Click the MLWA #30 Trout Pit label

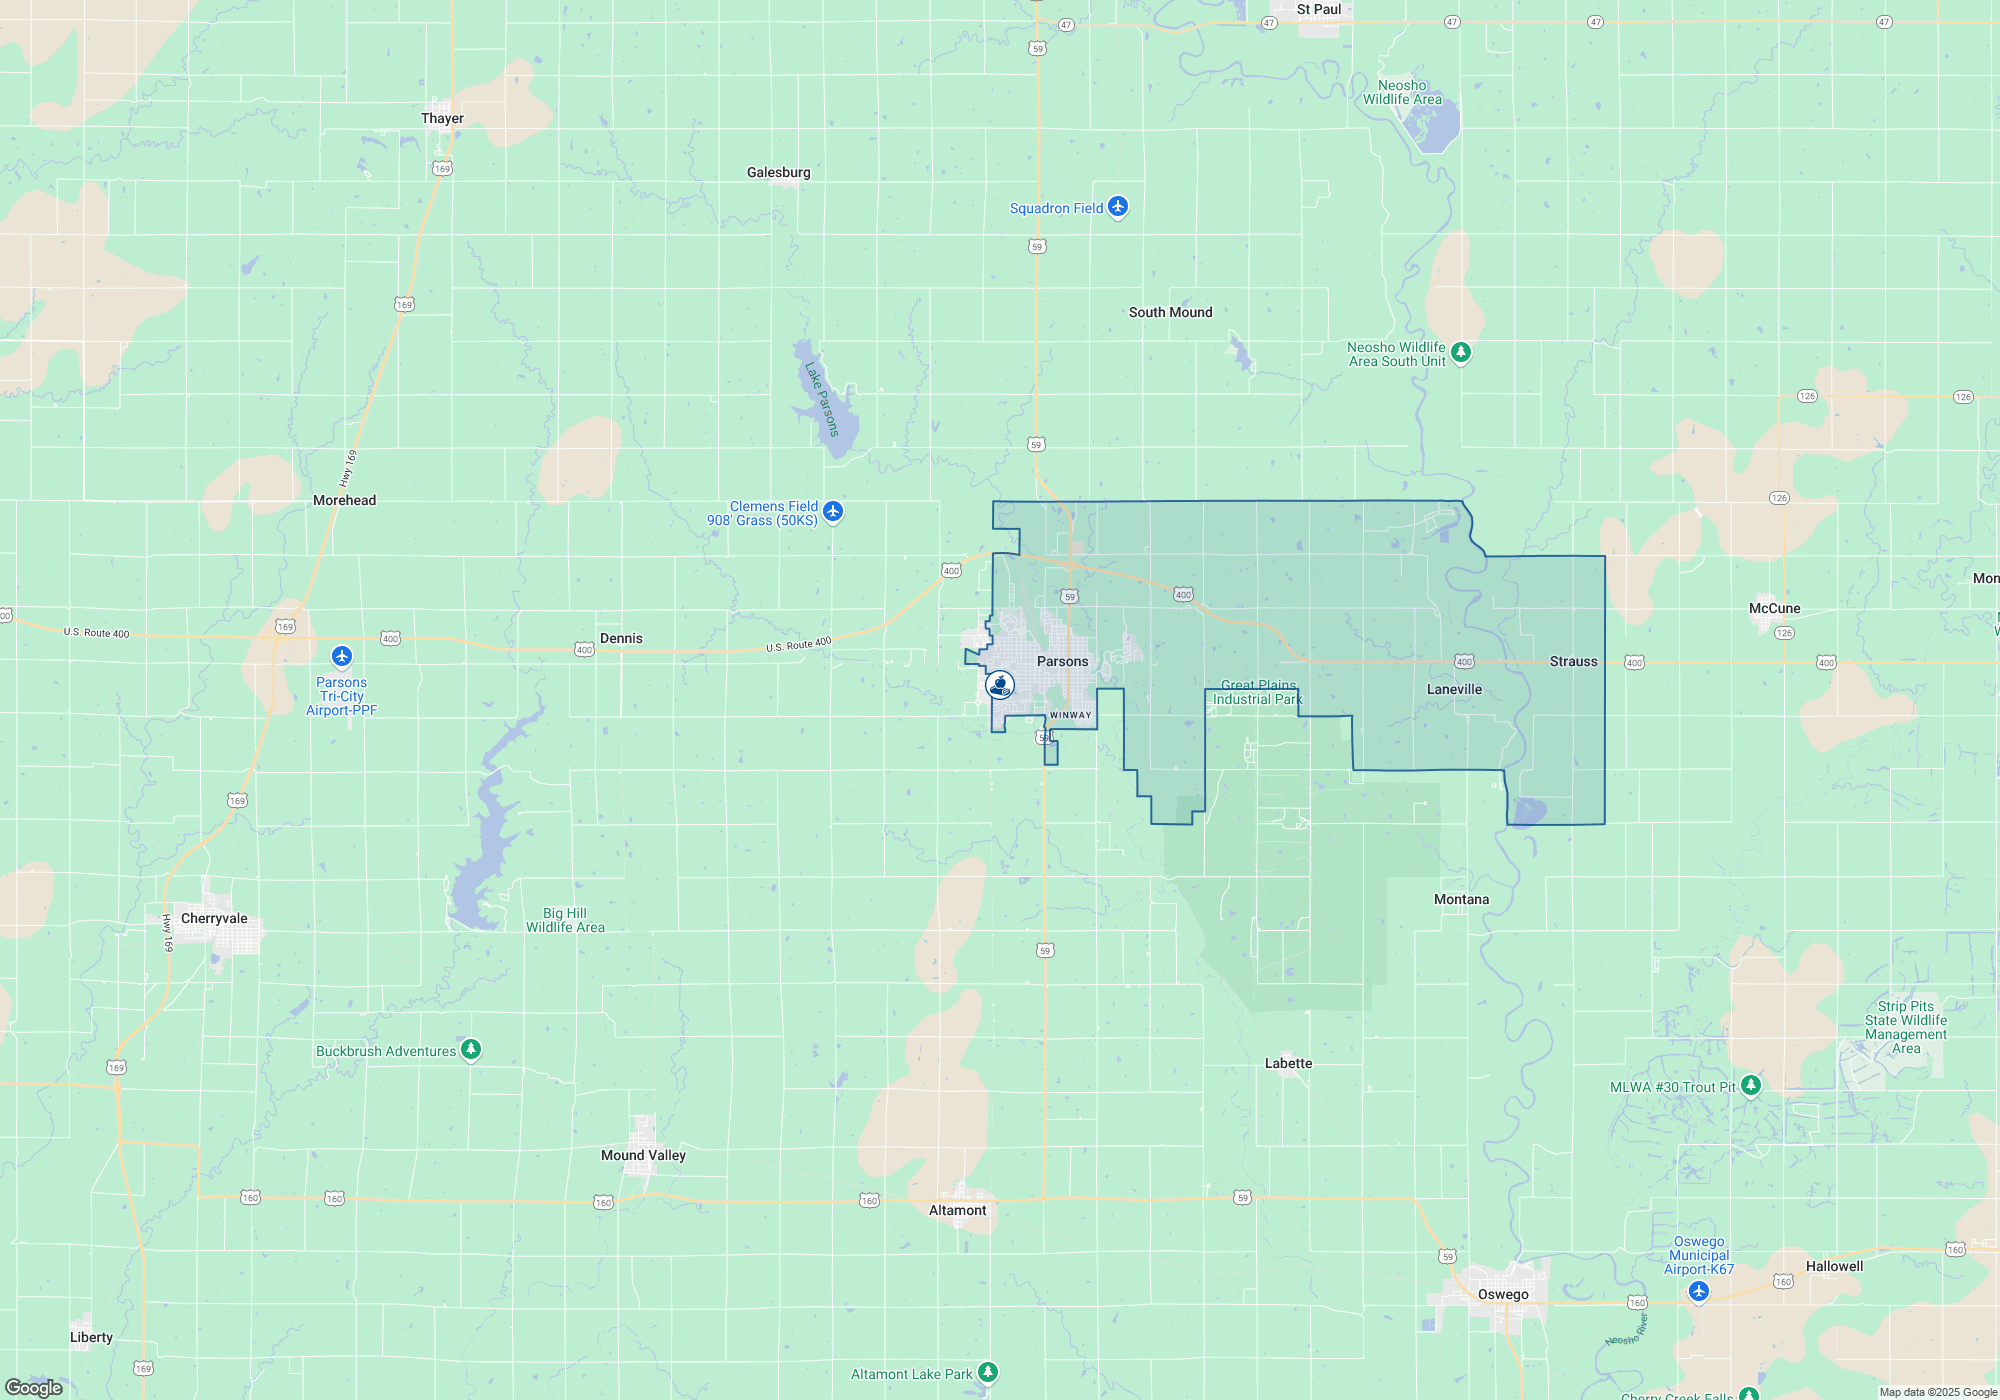click(1673, 1087)
